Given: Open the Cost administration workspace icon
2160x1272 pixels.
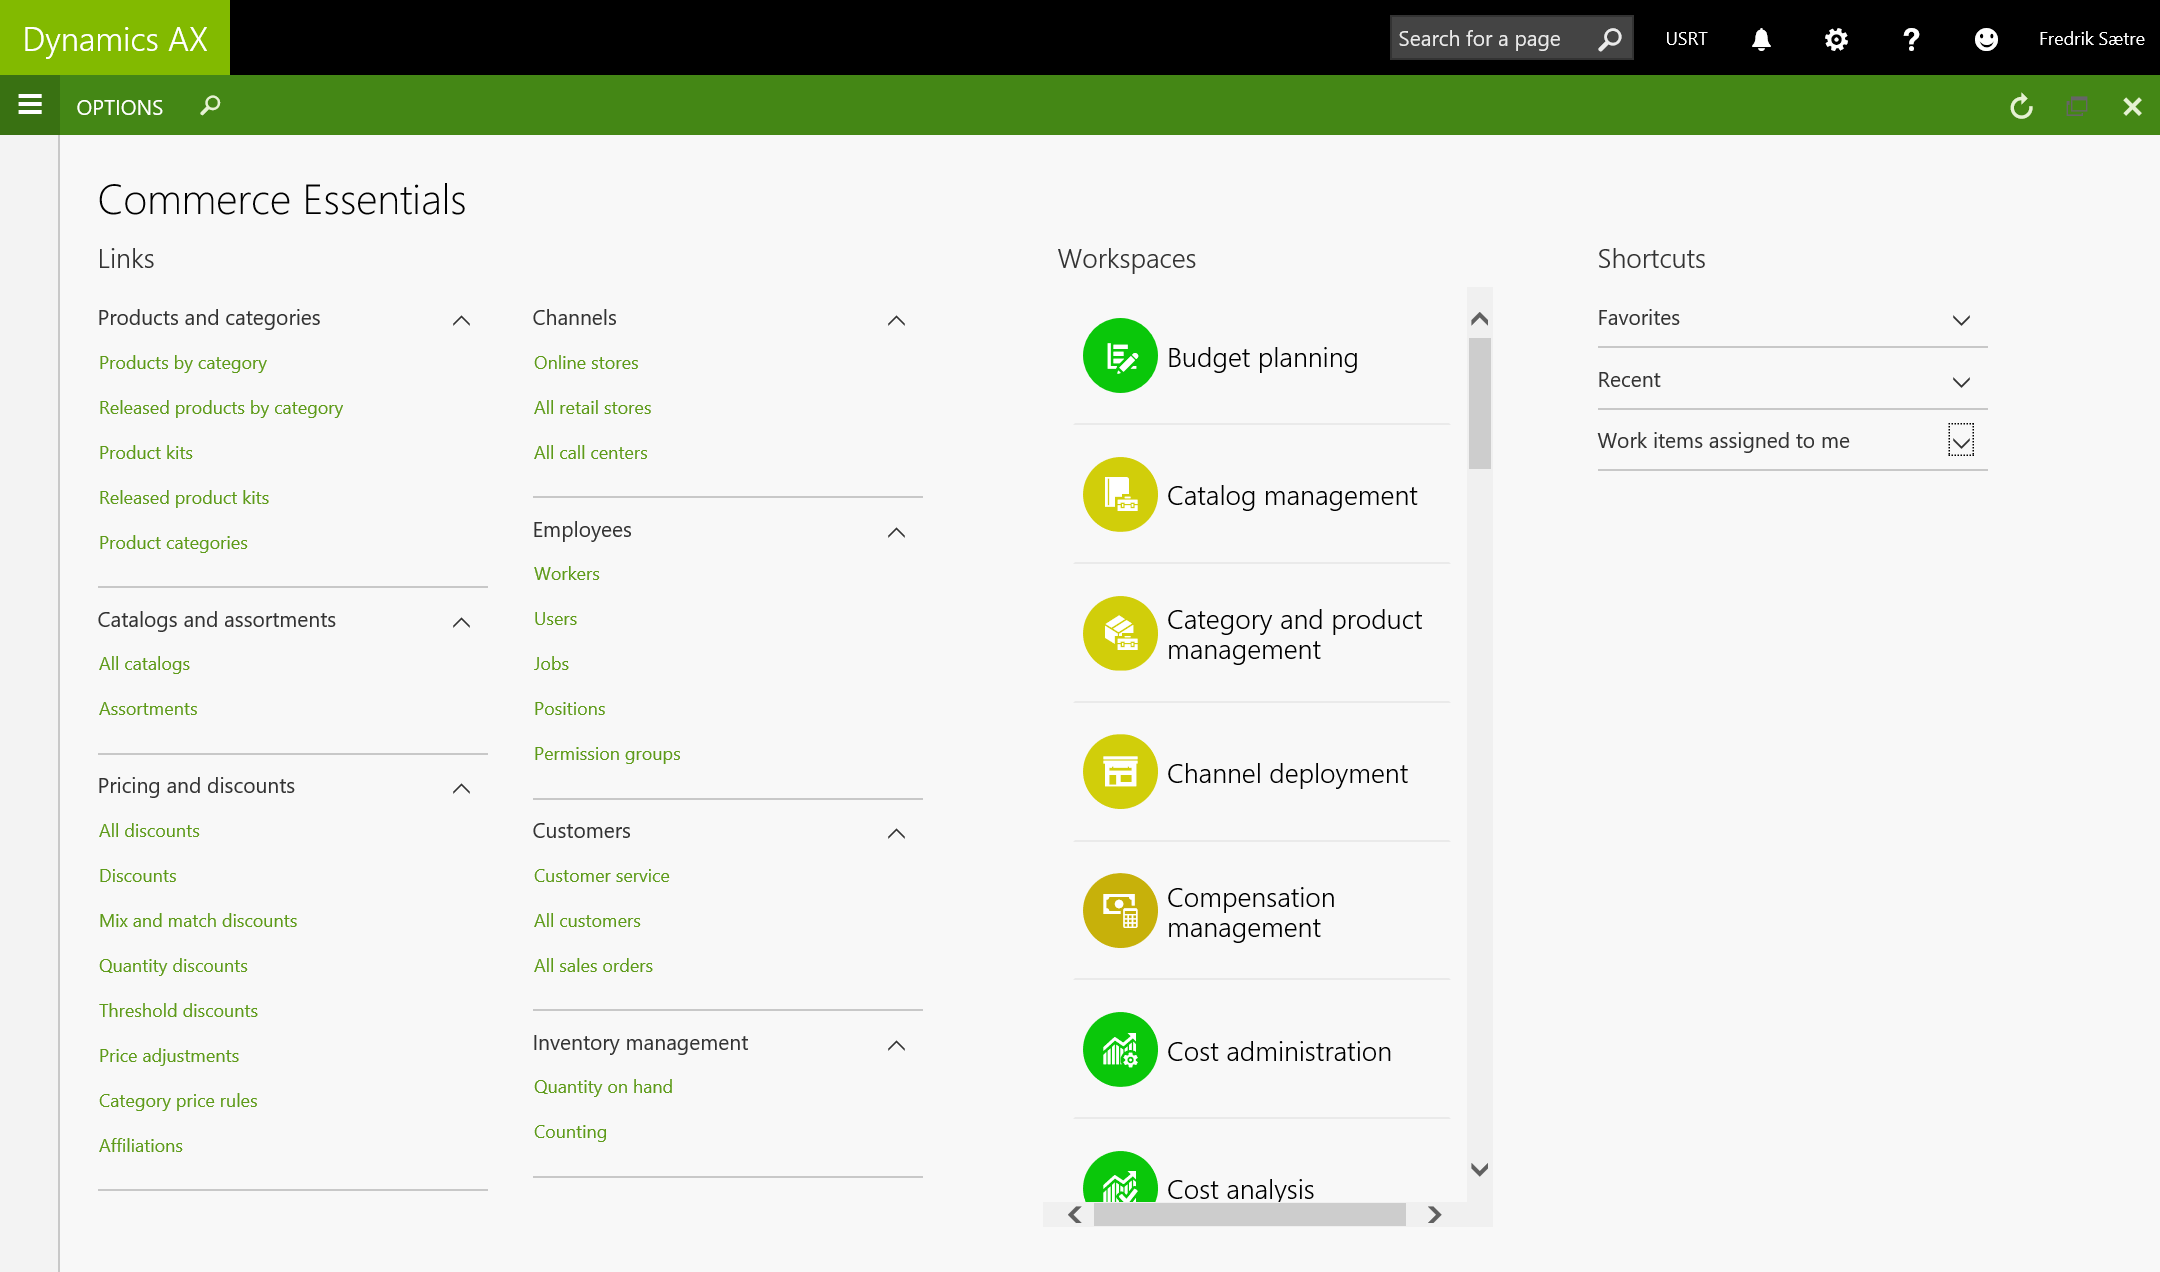Looking at the screenshot, I should [1120, 1050].
